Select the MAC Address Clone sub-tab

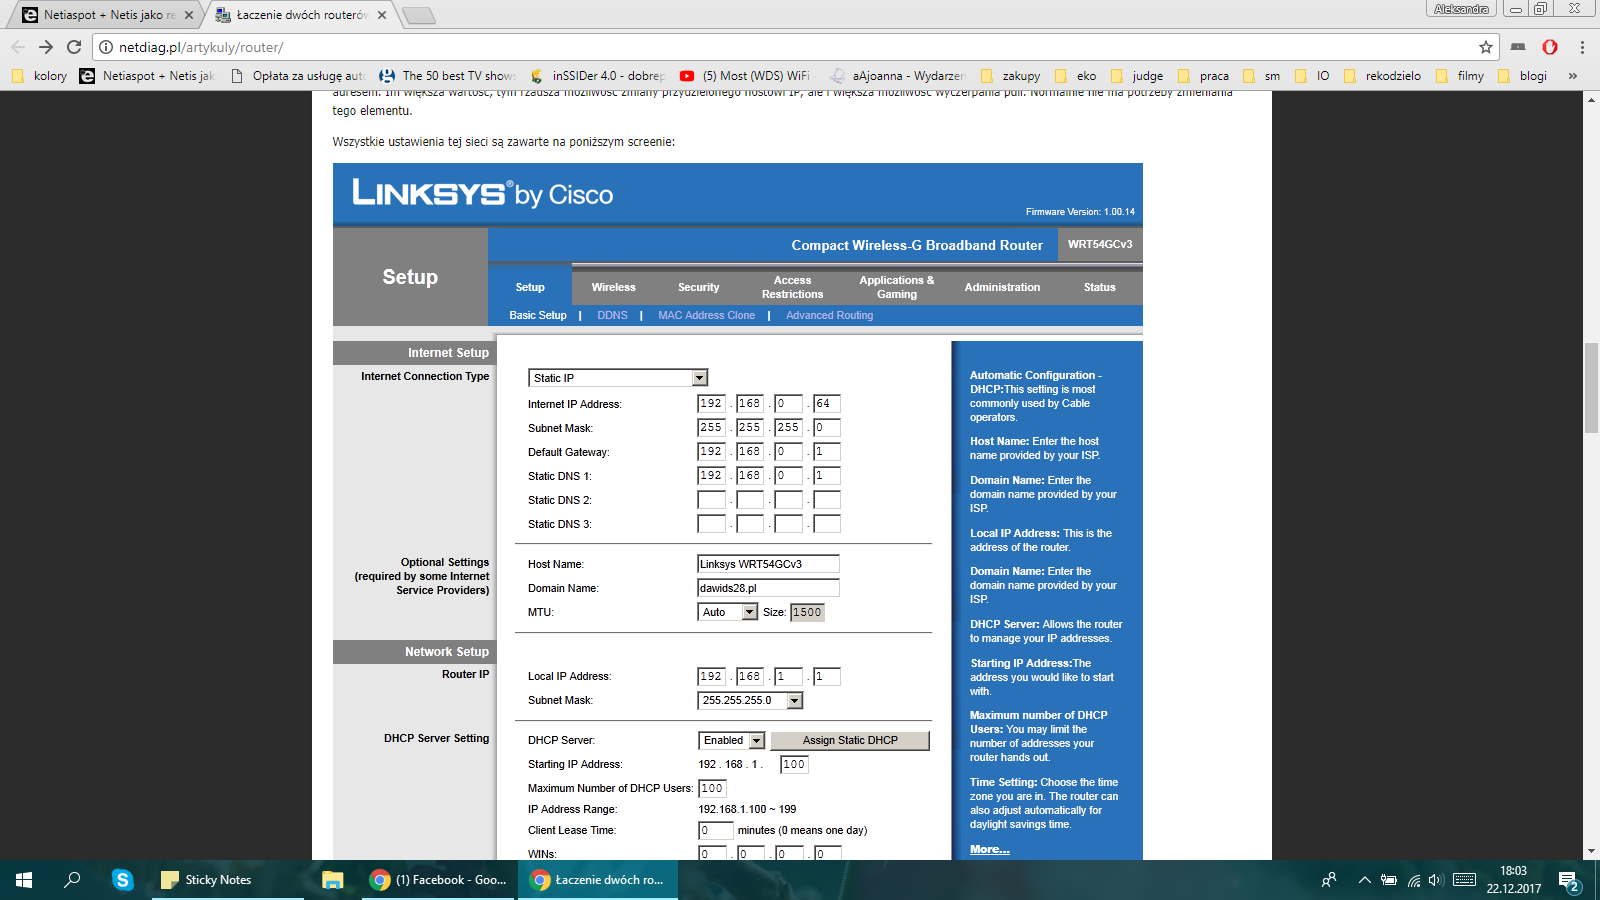(706, 315)
